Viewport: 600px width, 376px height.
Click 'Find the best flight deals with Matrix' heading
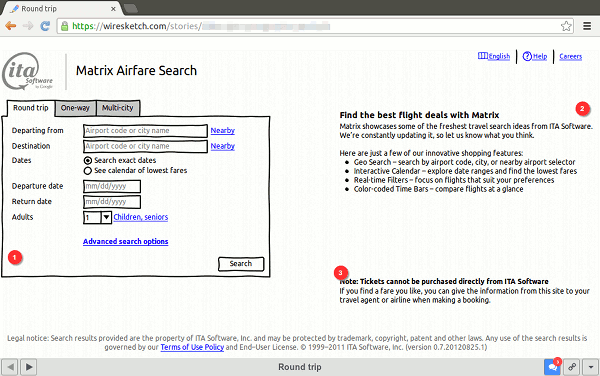coord(419,115)
